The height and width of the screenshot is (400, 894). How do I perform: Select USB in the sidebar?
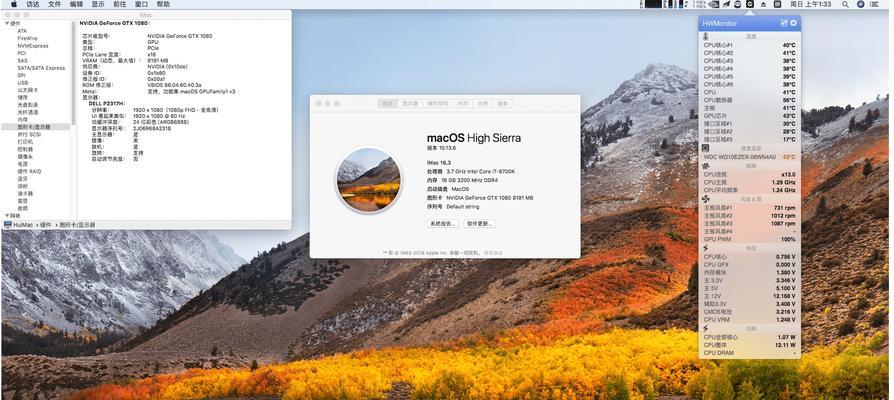(23, 83)
